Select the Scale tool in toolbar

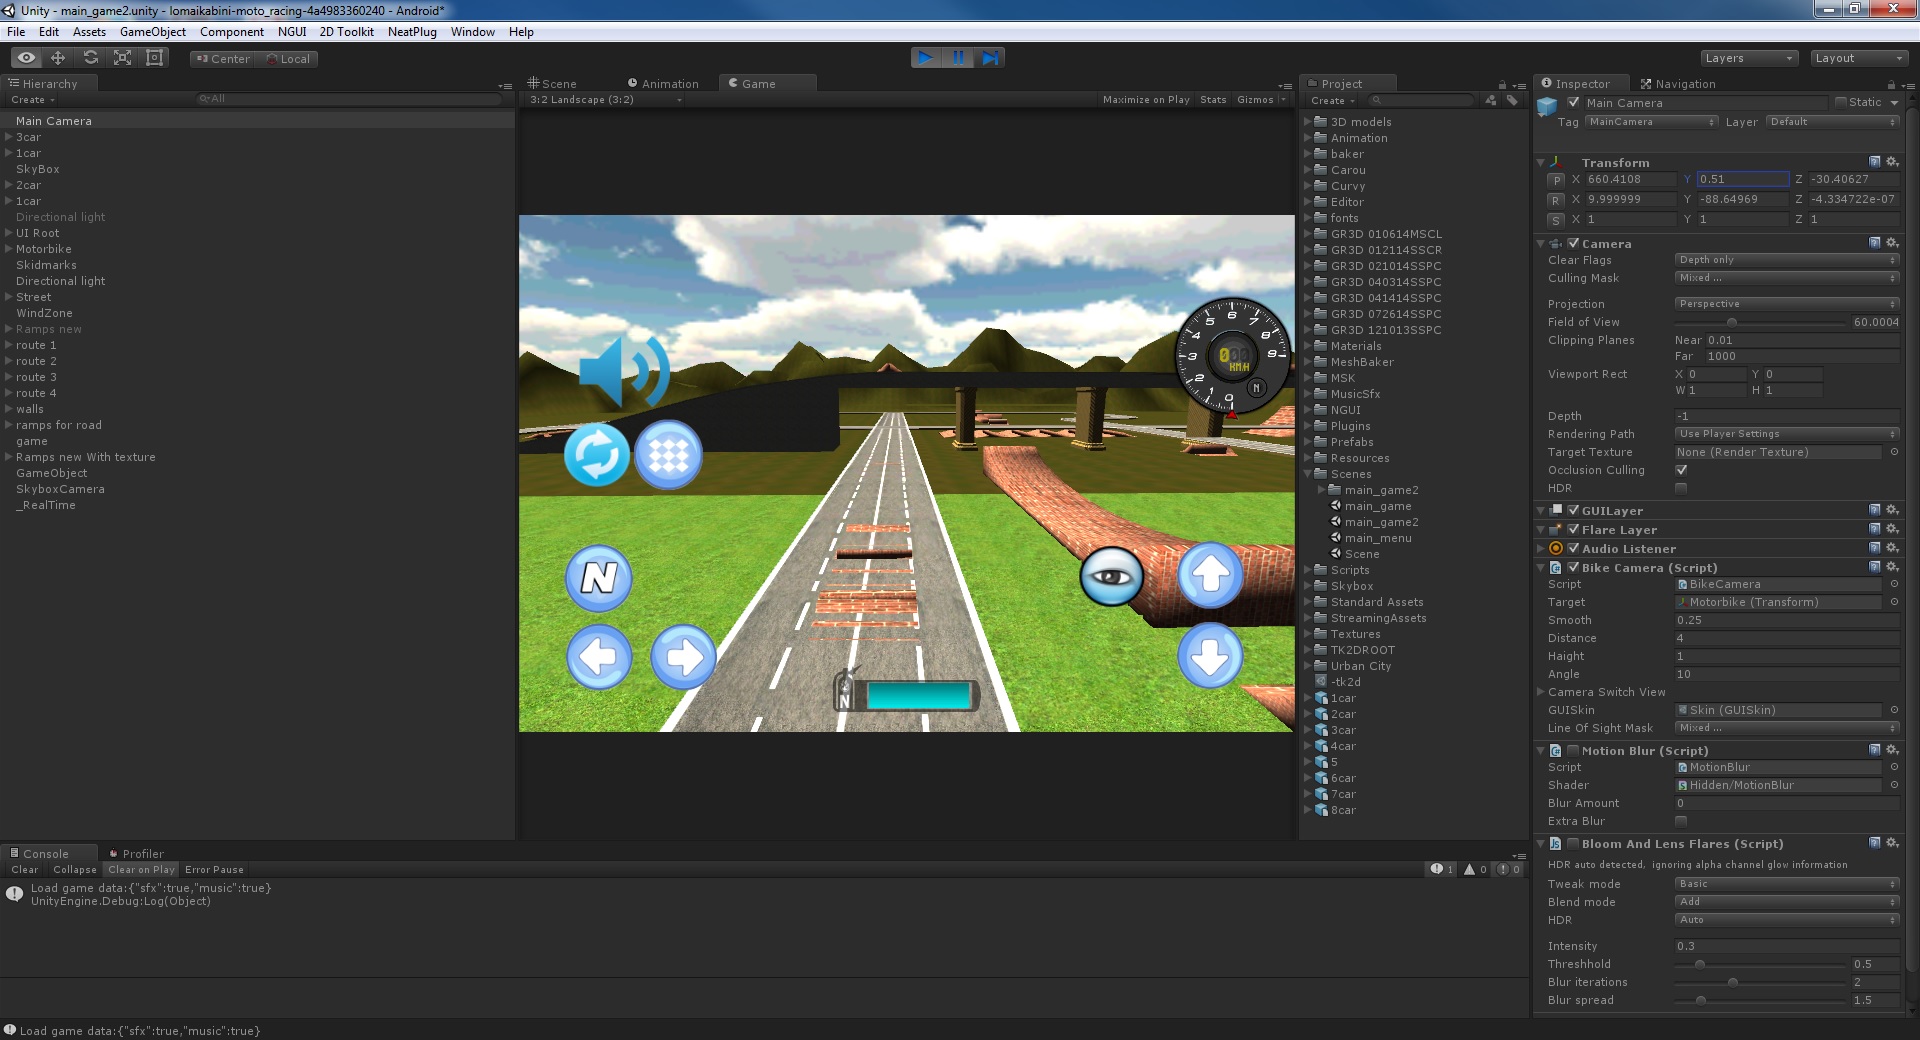pos(122,58)
